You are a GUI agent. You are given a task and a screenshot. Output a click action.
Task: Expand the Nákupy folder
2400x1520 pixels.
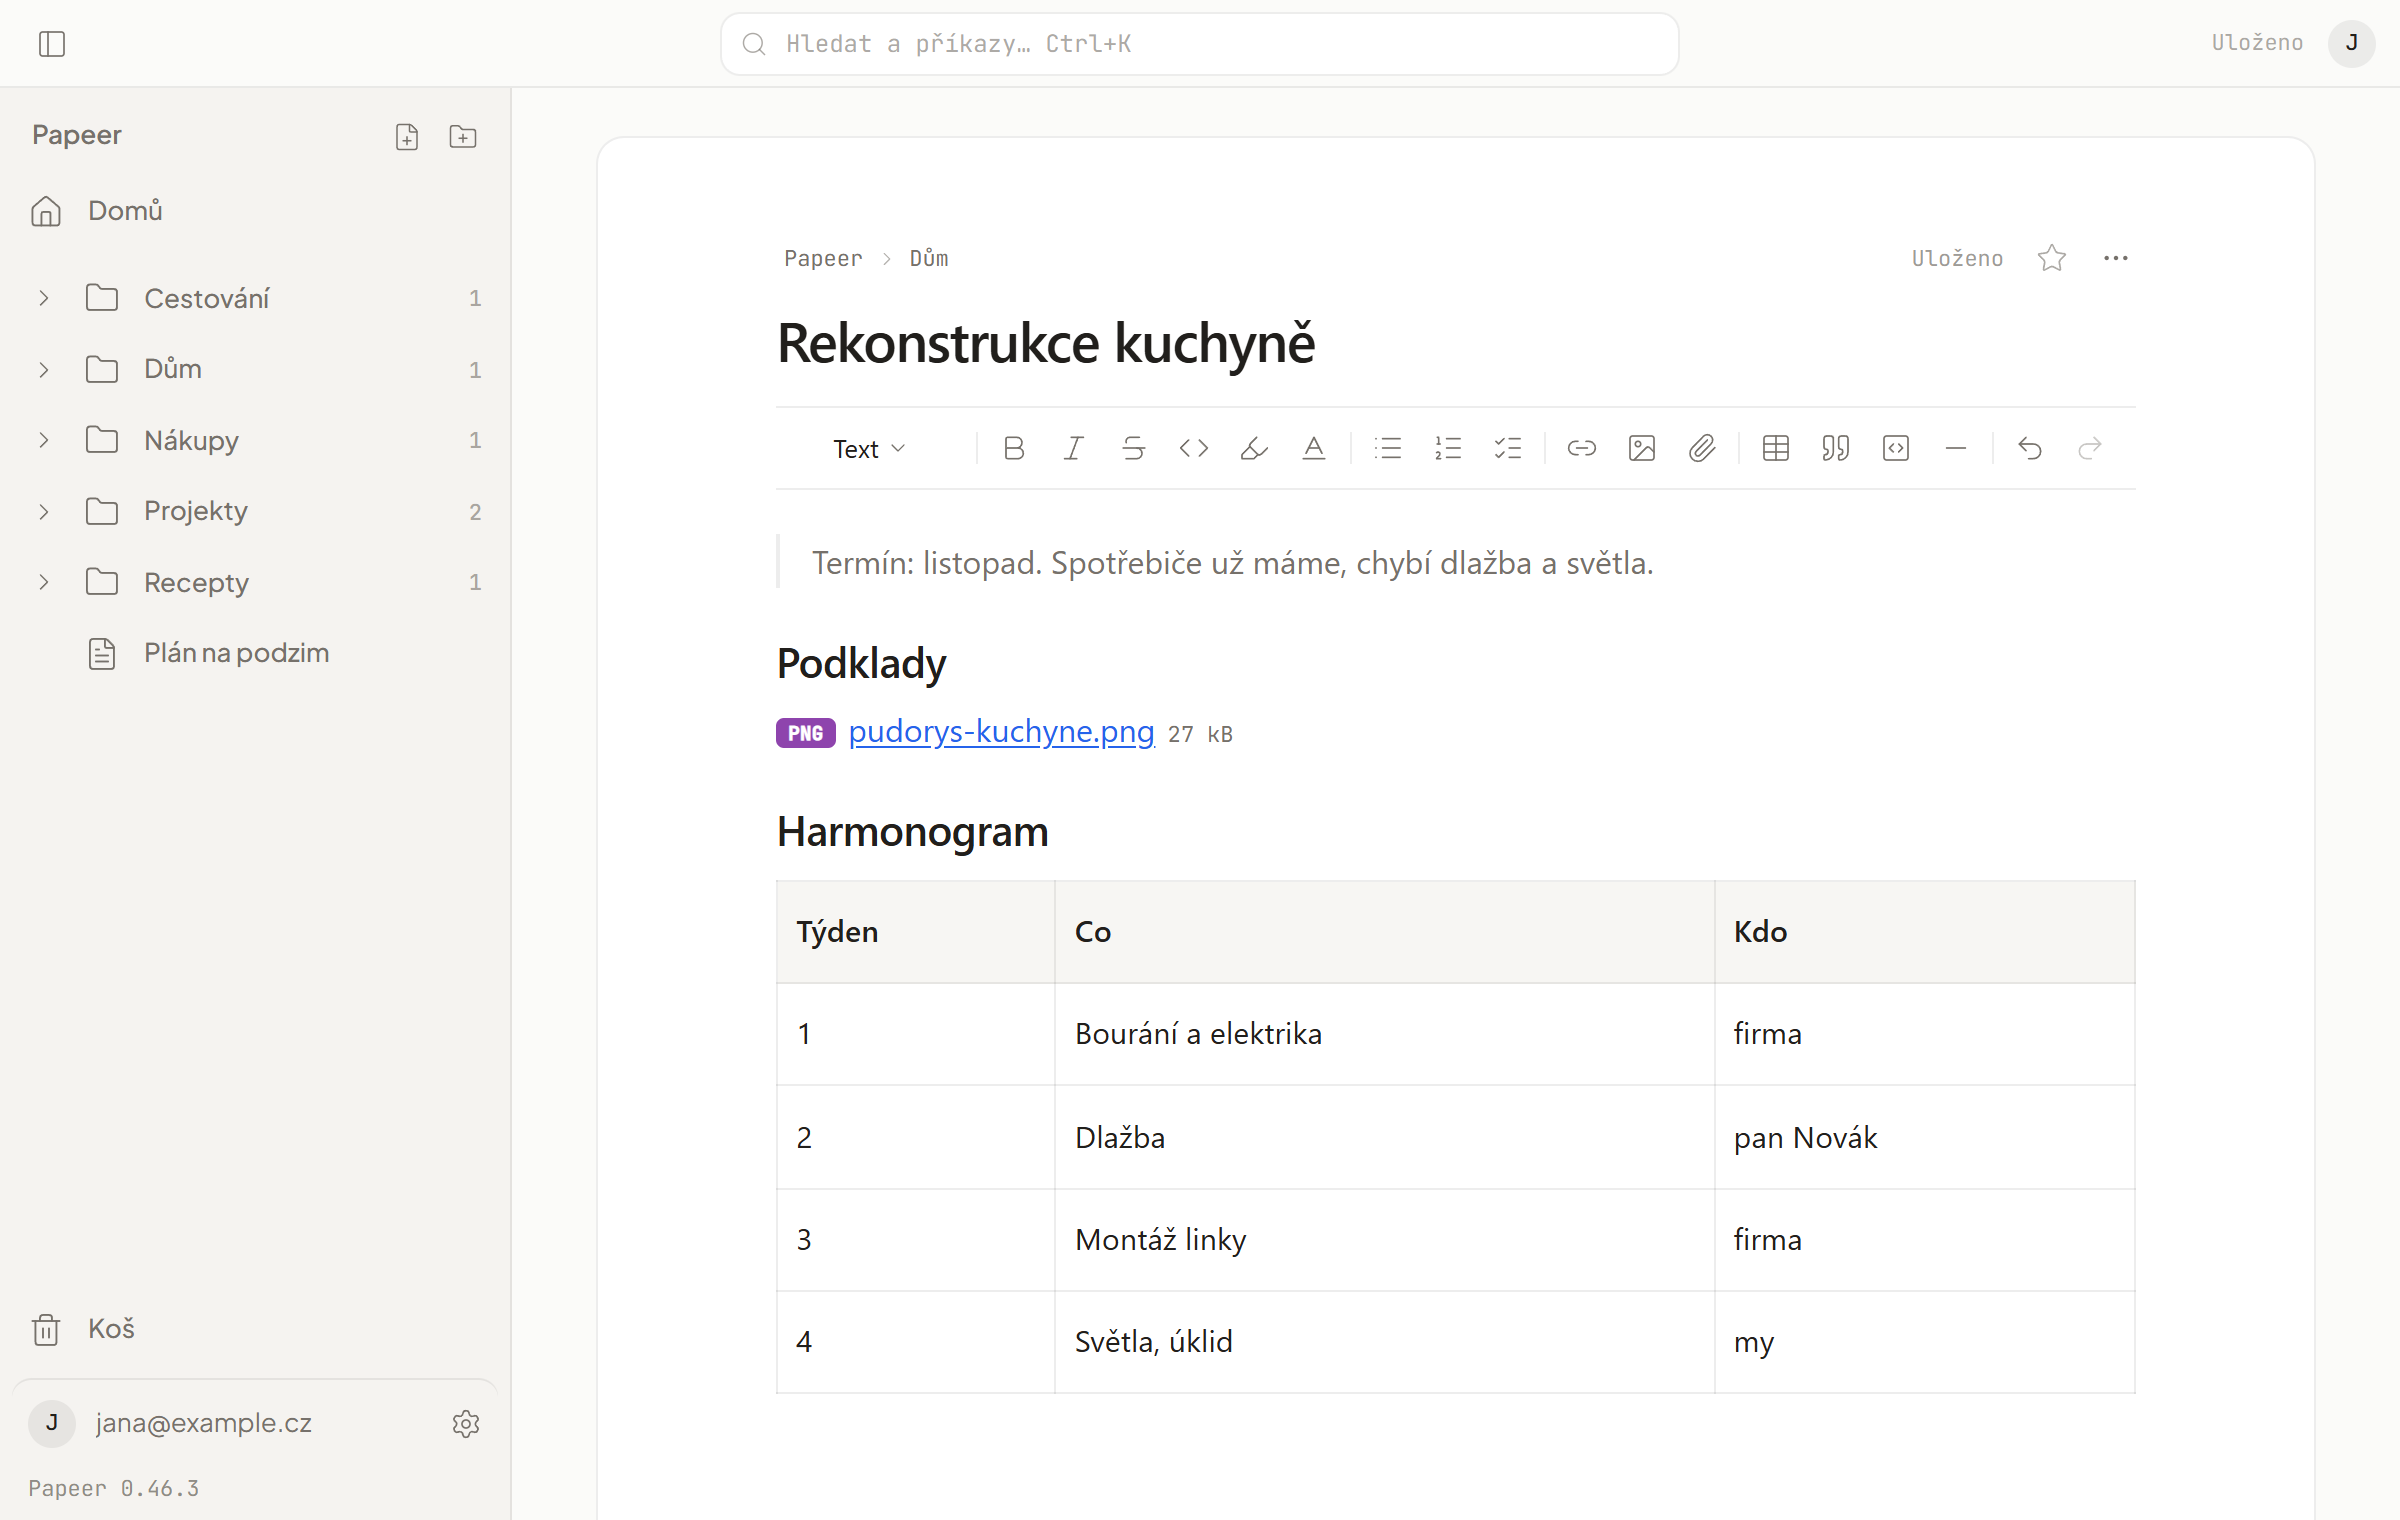tap(44, 440)
